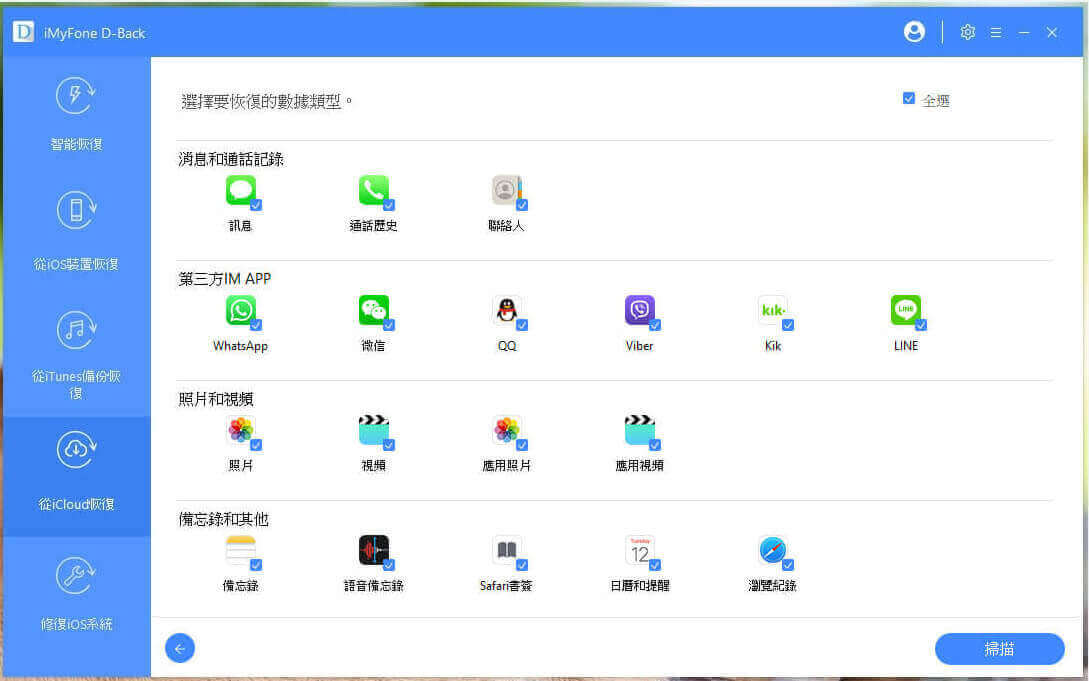Toggle the 全選 select-all checkbox
Screen dimensions: 1089x681
[x=908, y=99]
